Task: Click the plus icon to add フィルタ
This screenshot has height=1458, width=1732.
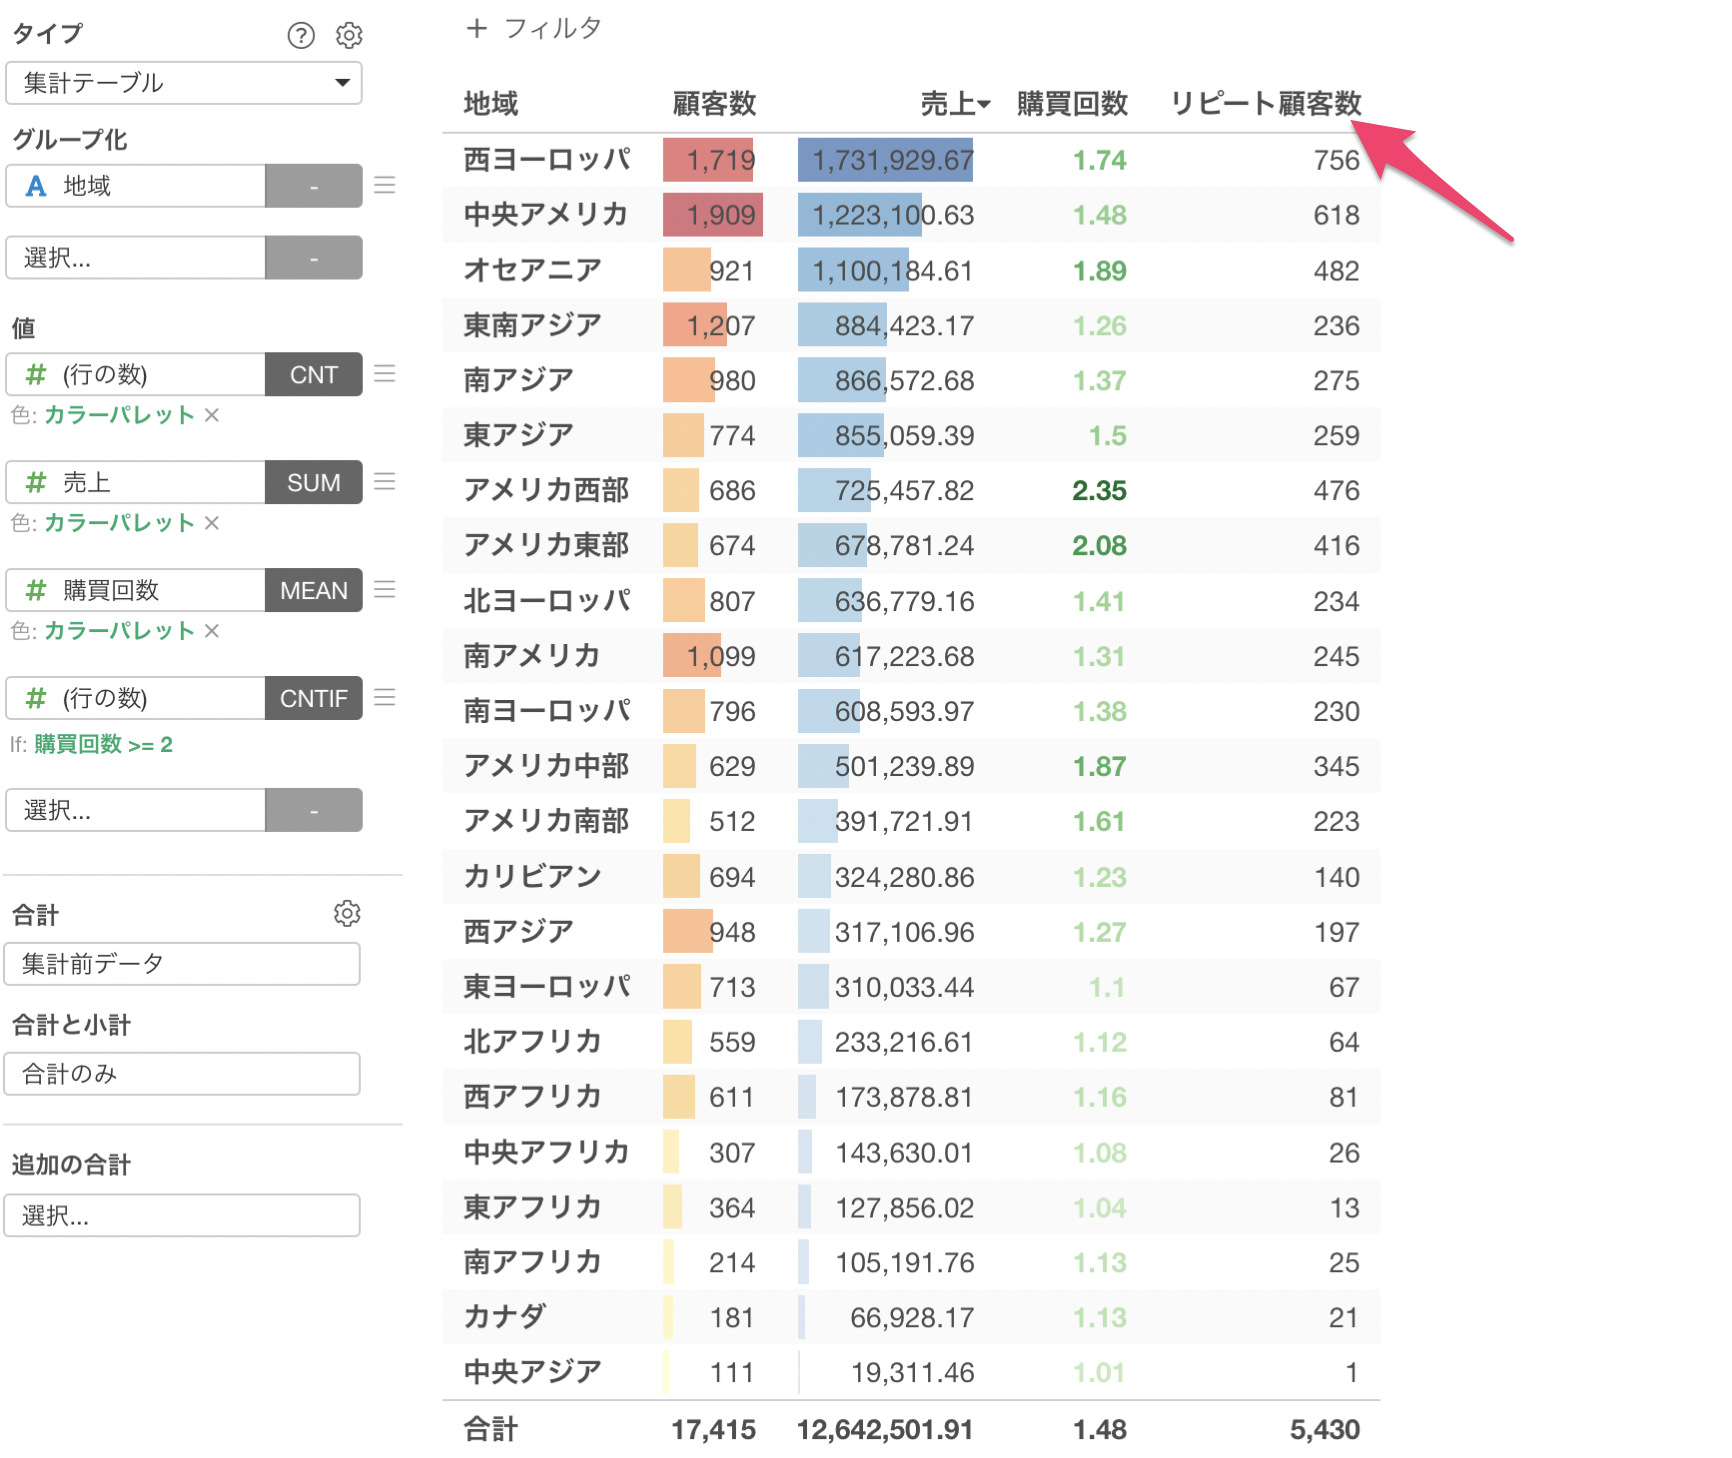Action: [x=476, y=28]
